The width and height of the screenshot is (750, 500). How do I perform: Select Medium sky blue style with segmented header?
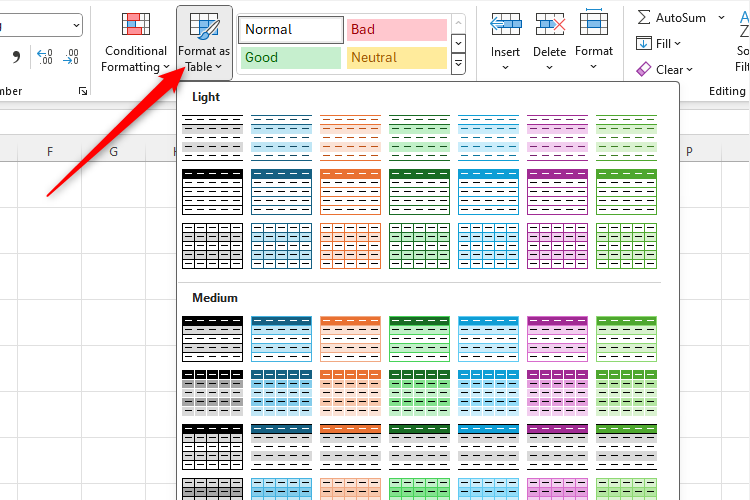(488, 393)
